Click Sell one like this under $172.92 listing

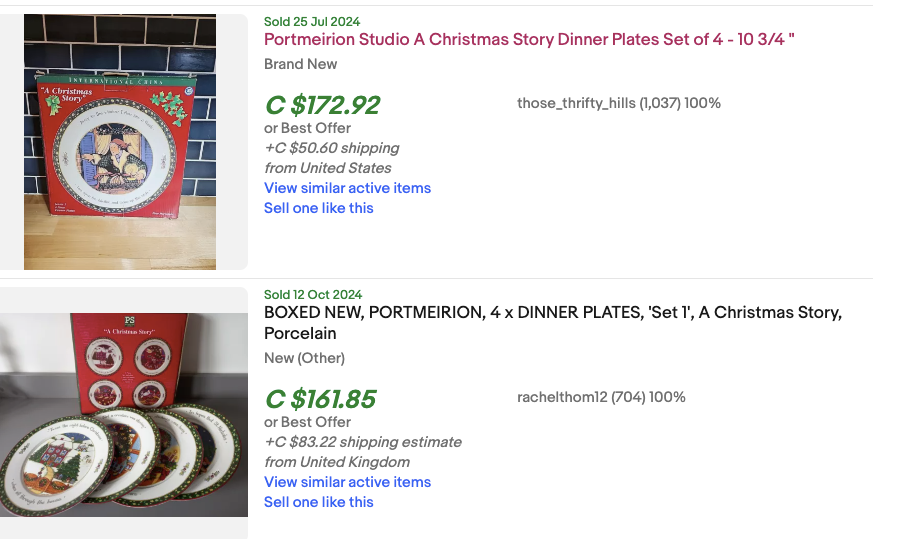tap(318, 208)
